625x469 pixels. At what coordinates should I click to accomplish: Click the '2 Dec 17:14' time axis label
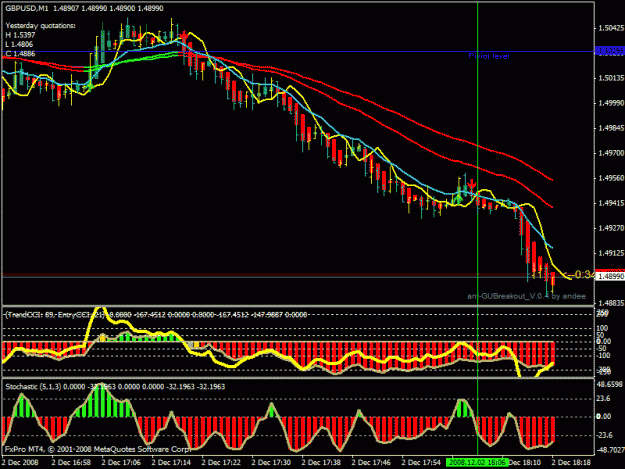171,463
